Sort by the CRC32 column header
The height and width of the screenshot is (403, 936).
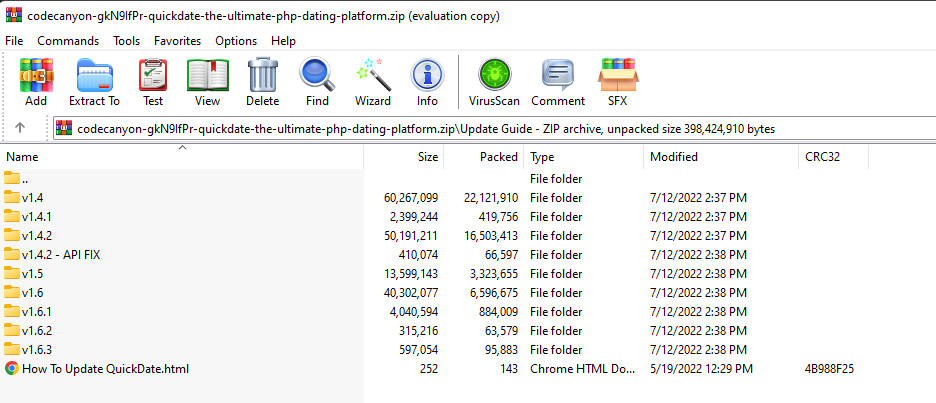(833, 156)
